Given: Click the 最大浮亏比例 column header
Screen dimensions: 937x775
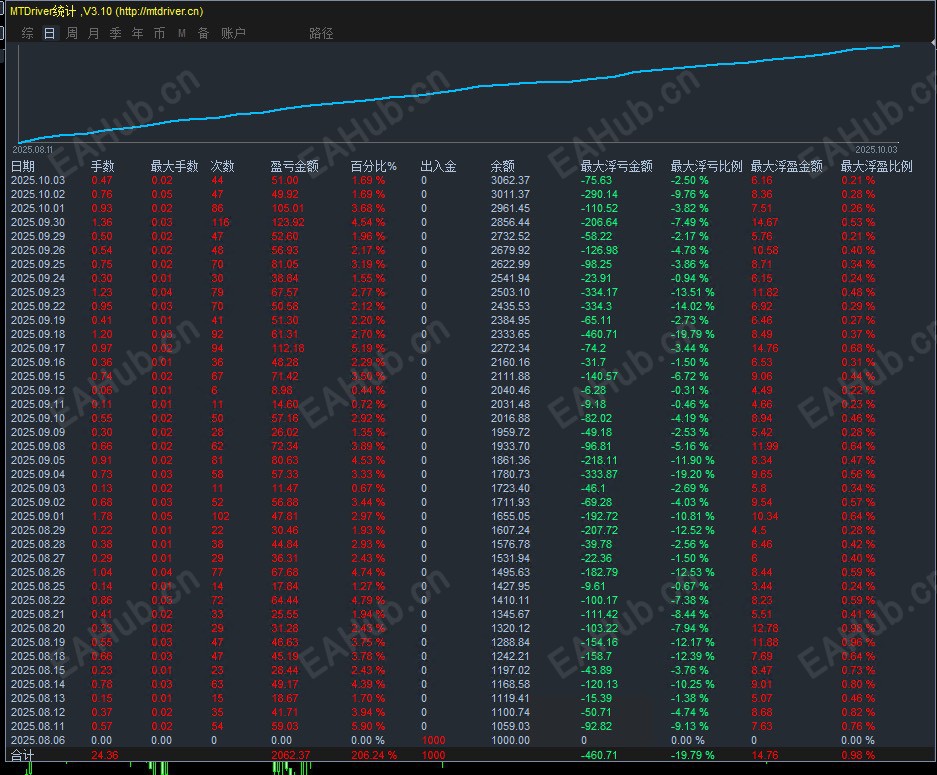Looking at the screenshot, I should (x=706, y=166).
